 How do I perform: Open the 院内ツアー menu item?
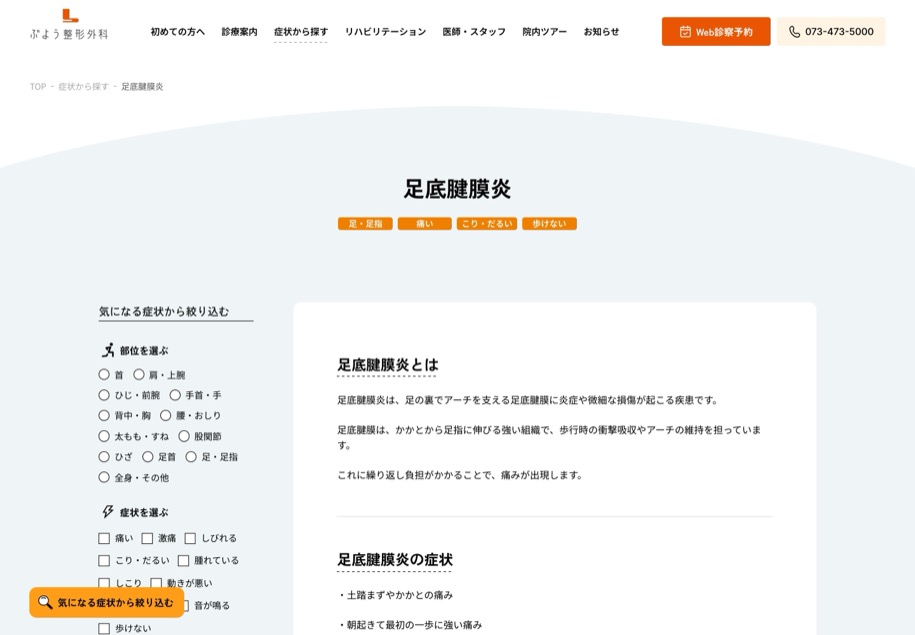pyautogui.click(x=544, y=32)
